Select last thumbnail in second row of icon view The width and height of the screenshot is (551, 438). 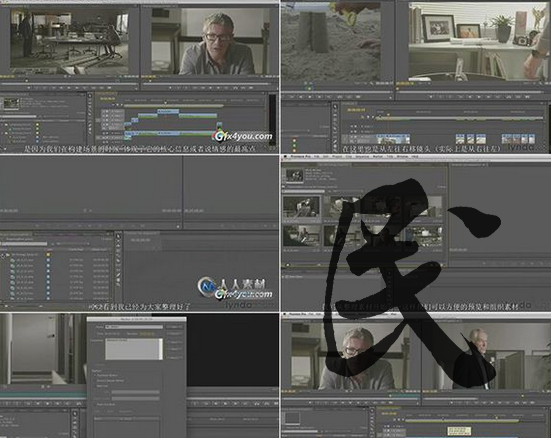click(x=423, y=236)
